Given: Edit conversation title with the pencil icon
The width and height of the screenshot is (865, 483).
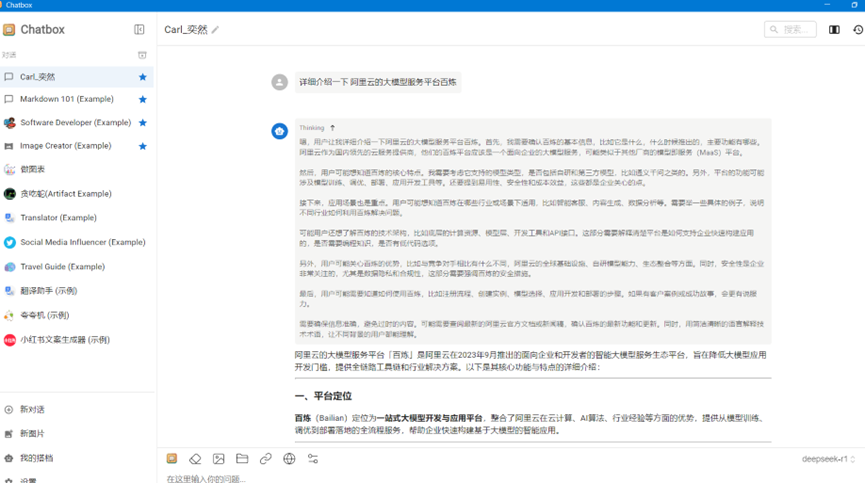Looking at the screenshot, I should click(x=215, y=30).
